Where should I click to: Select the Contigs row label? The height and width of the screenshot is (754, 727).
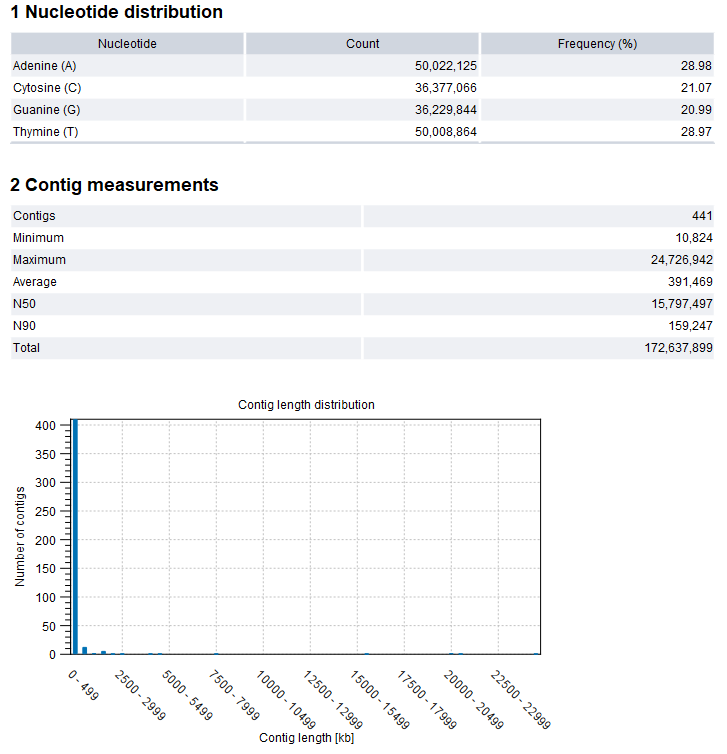34,216
